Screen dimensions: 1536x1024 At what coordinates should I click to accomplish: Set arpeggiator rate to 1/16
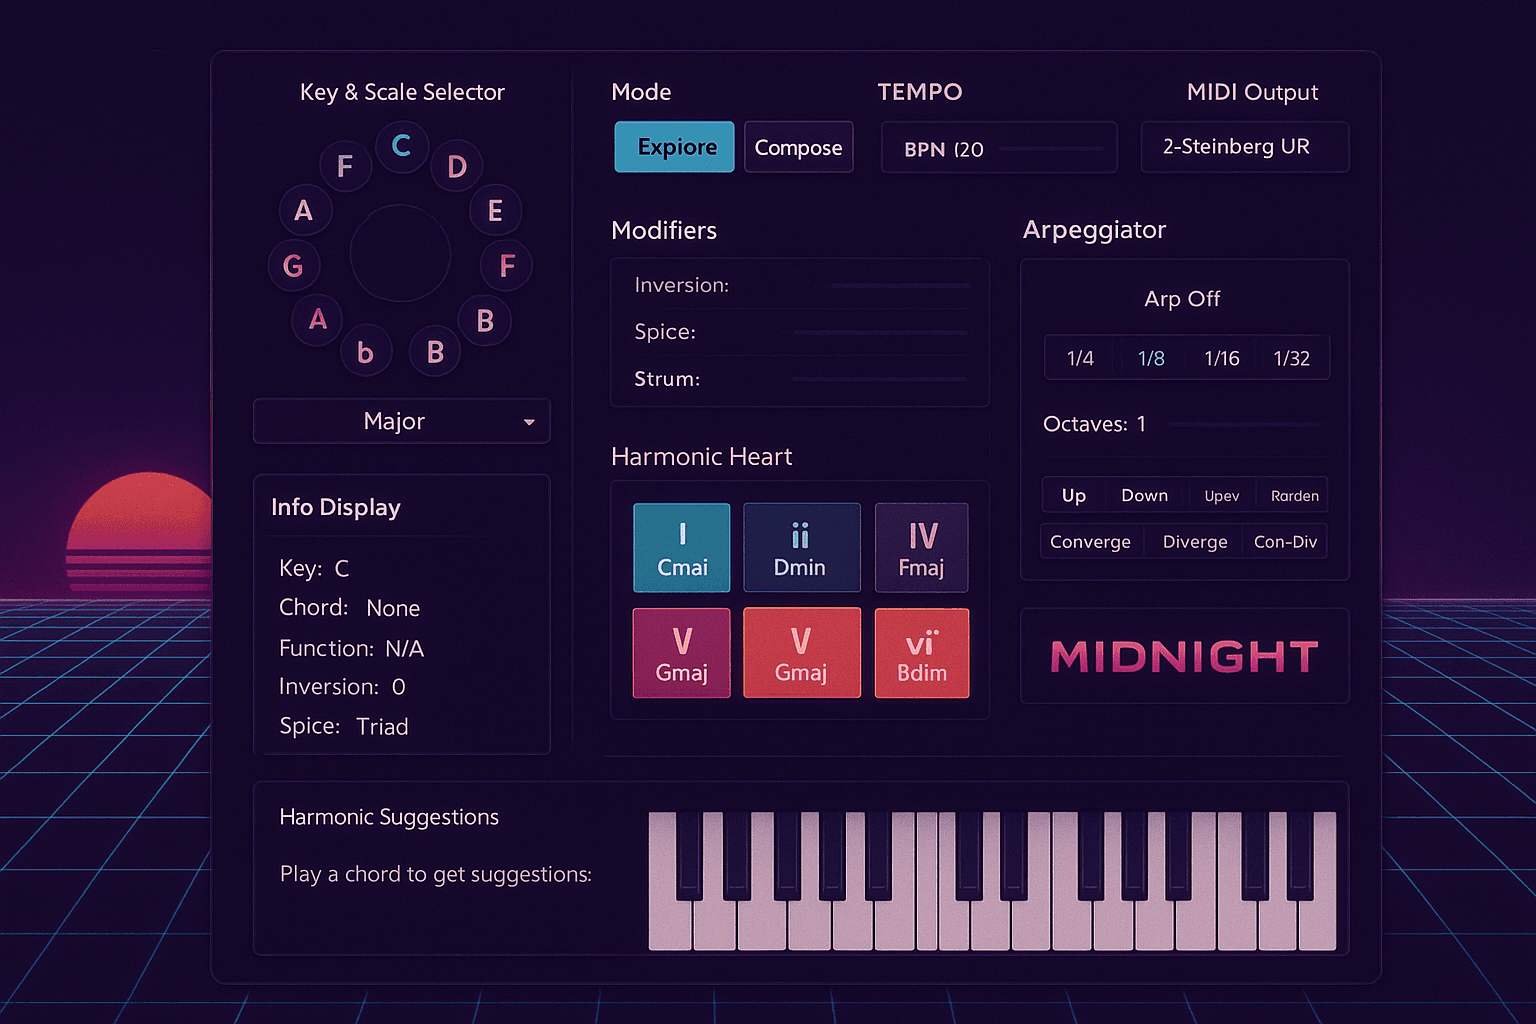click(1221, 358)
